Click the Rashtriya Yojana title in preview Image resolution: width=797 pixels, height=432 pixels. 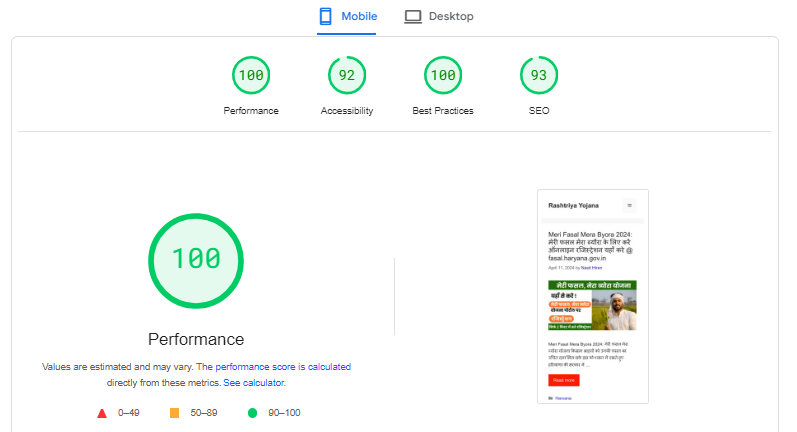pos(573,205)
